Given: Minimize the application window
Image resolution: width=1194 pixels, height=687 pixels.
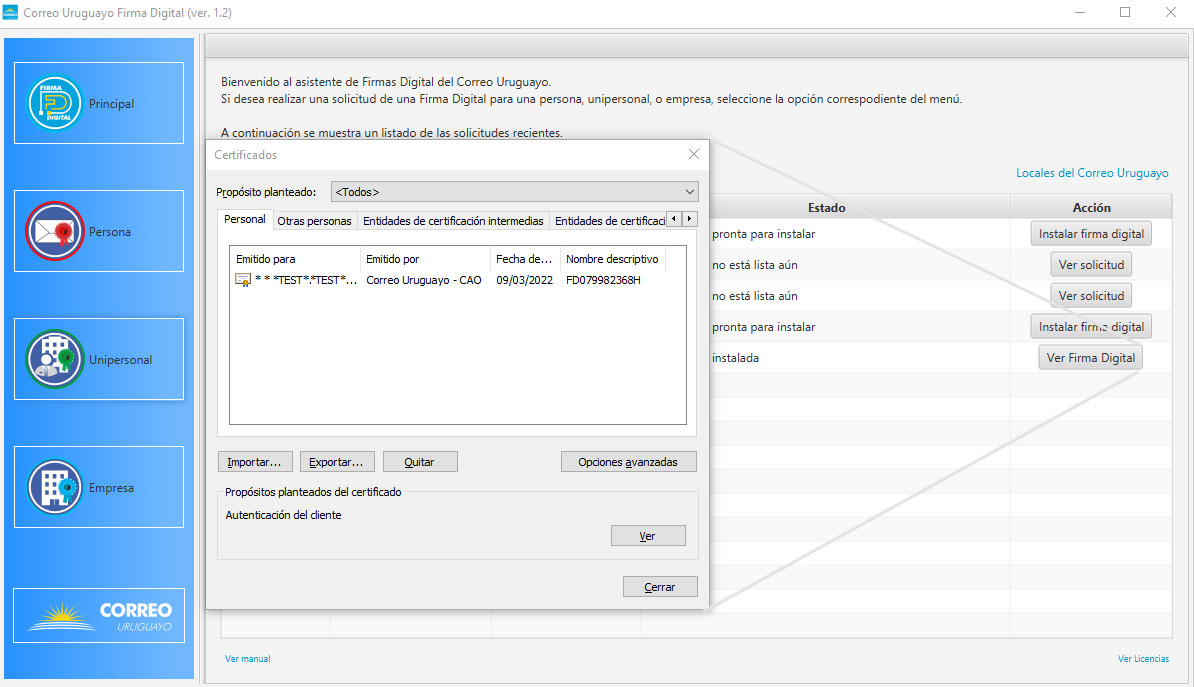Looking at the screenshot, I should (1081, 12).
